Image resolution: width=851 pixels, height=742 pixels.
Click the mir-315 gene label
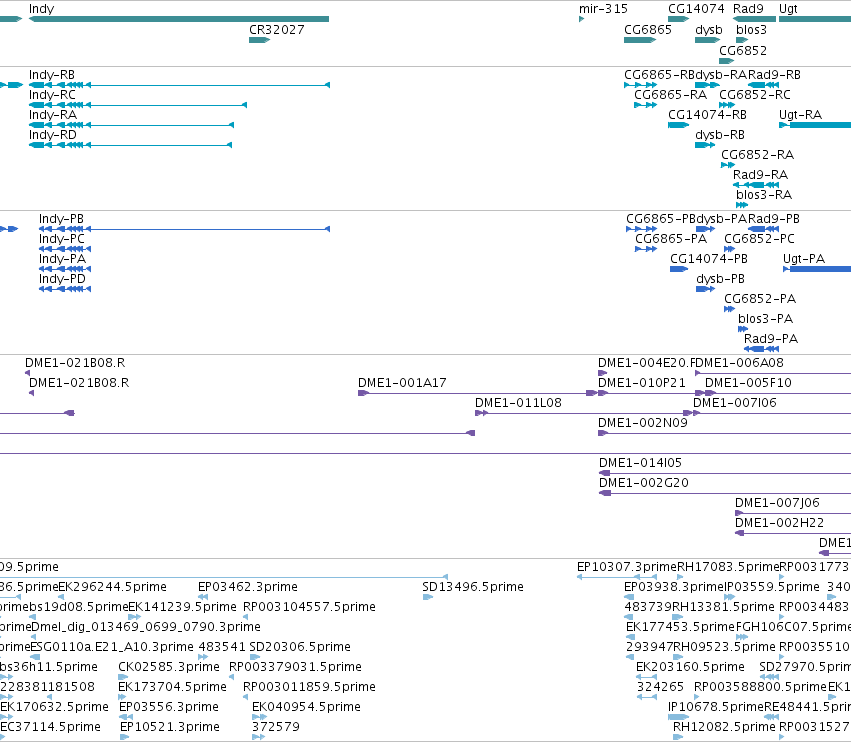(x=603, y=9)
